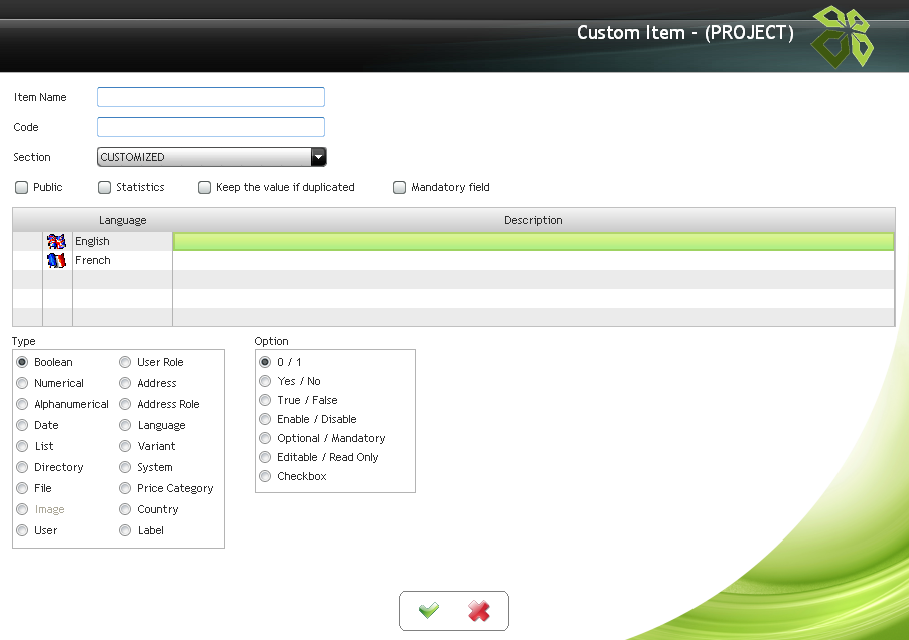The height and width of the screenshot is (640, 909).
Task: Open the Section dropdown arrow
Action: pos(318,157)
